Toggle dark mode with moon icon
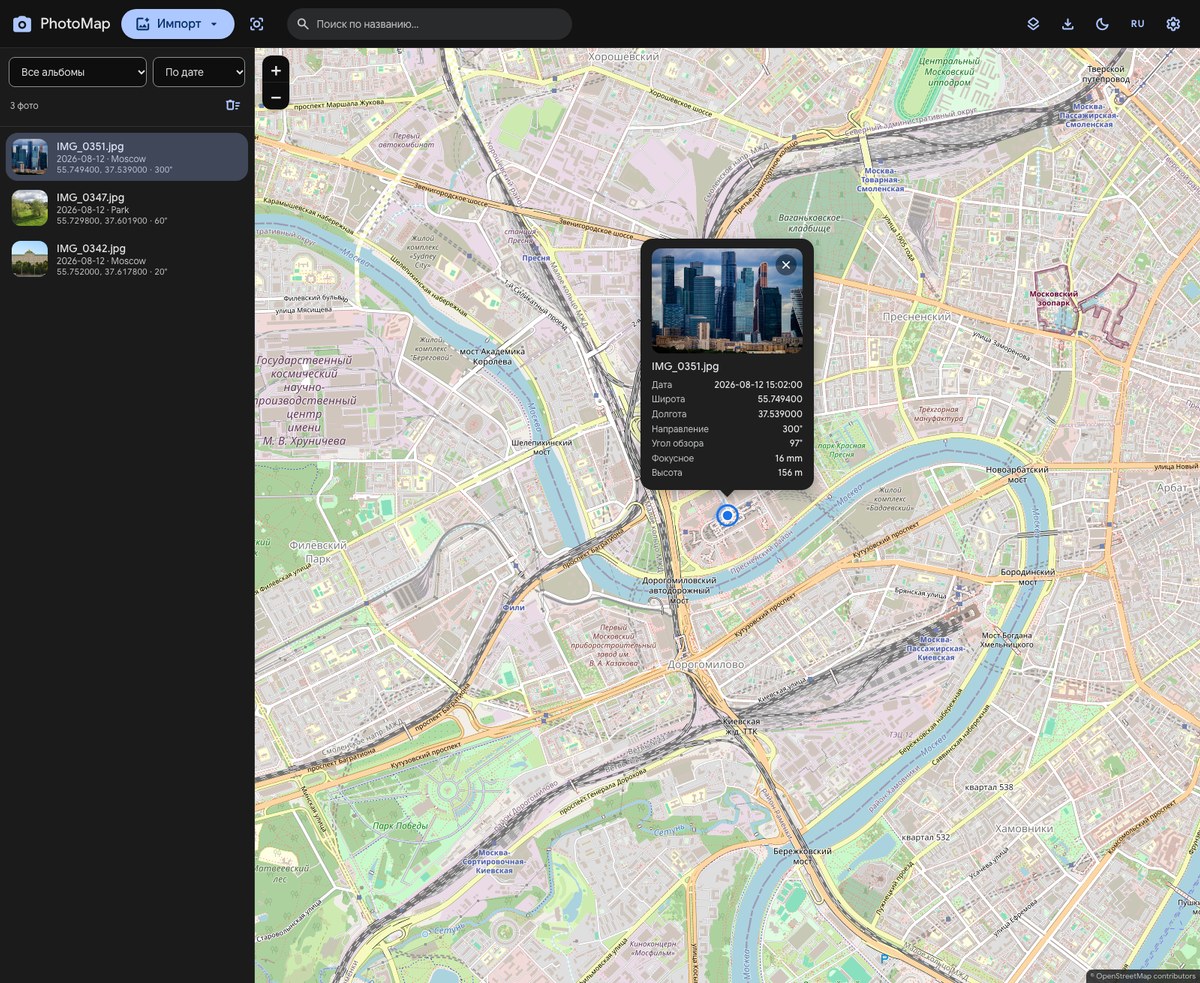 tap(1103, 24)
